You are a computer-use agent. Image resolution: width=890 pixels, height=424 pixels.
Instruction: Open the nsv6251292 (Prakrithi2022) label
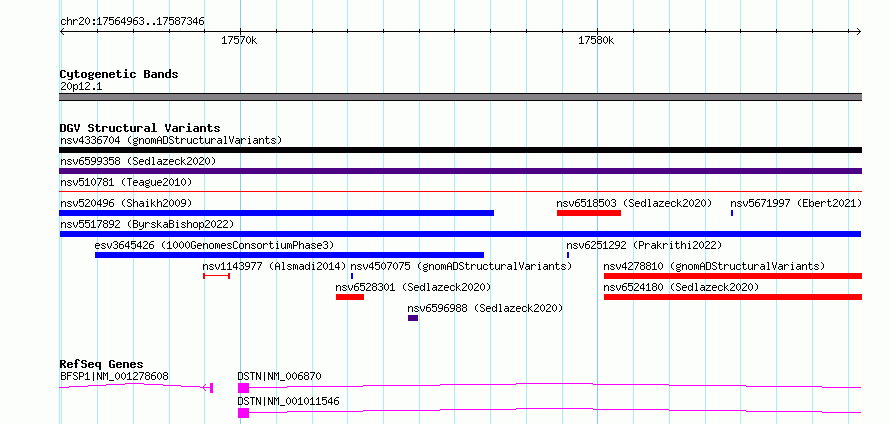click(644, 245)
